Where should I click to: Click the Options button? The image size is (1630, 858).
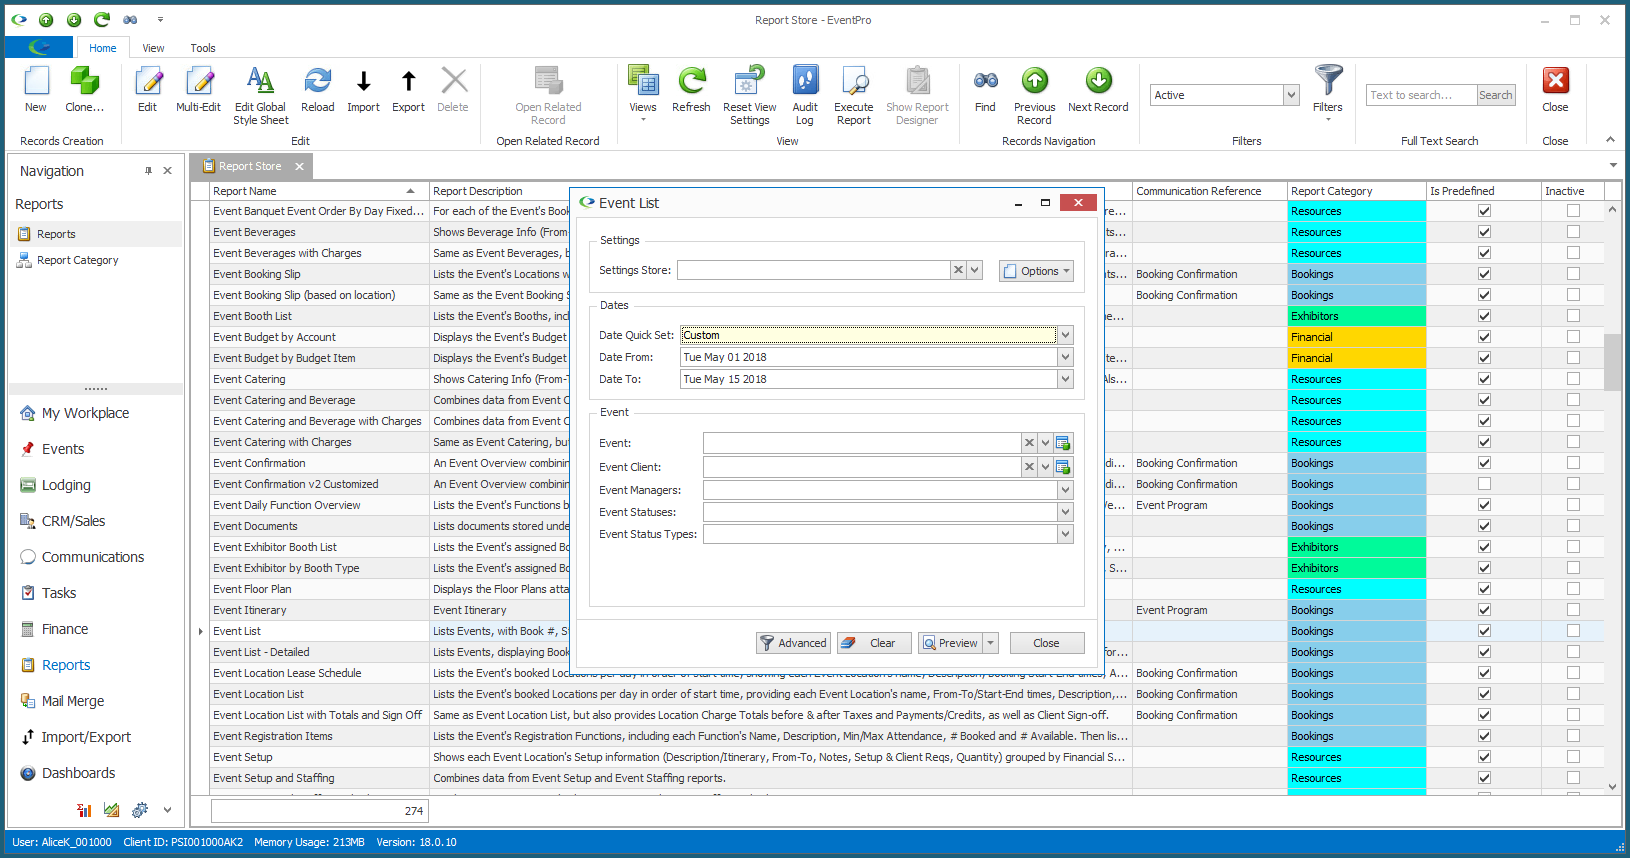pyautogui.click(x=1036, y=271)
